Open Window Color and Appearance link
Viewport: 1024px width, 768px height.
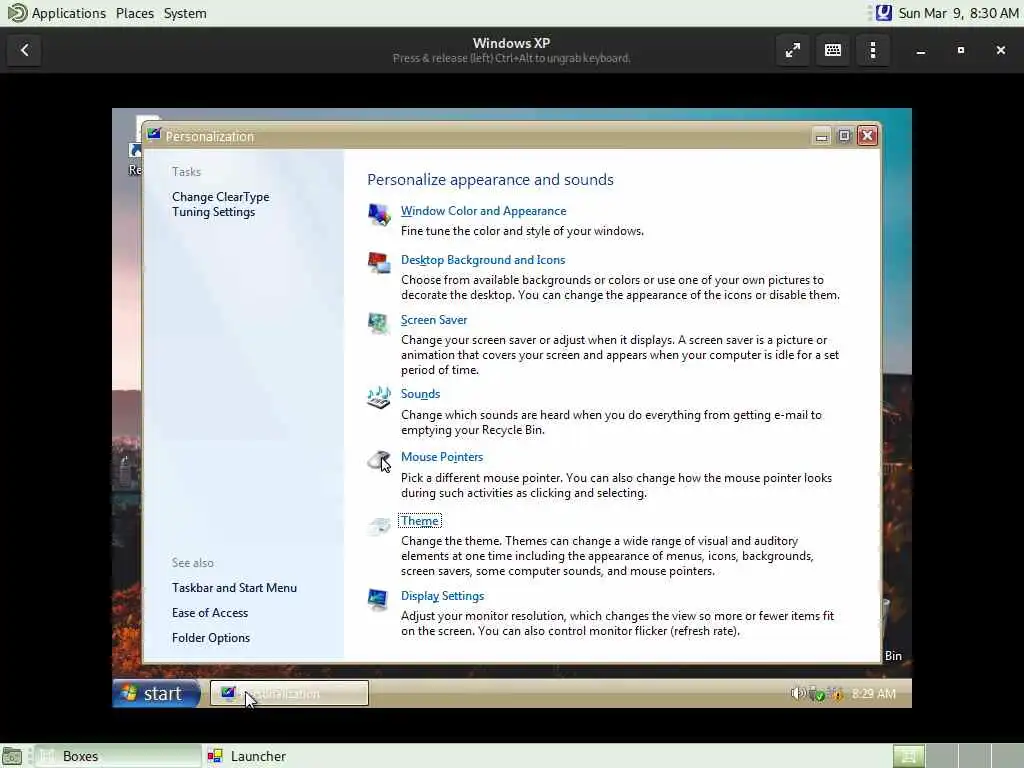click(x=483, y=211)
